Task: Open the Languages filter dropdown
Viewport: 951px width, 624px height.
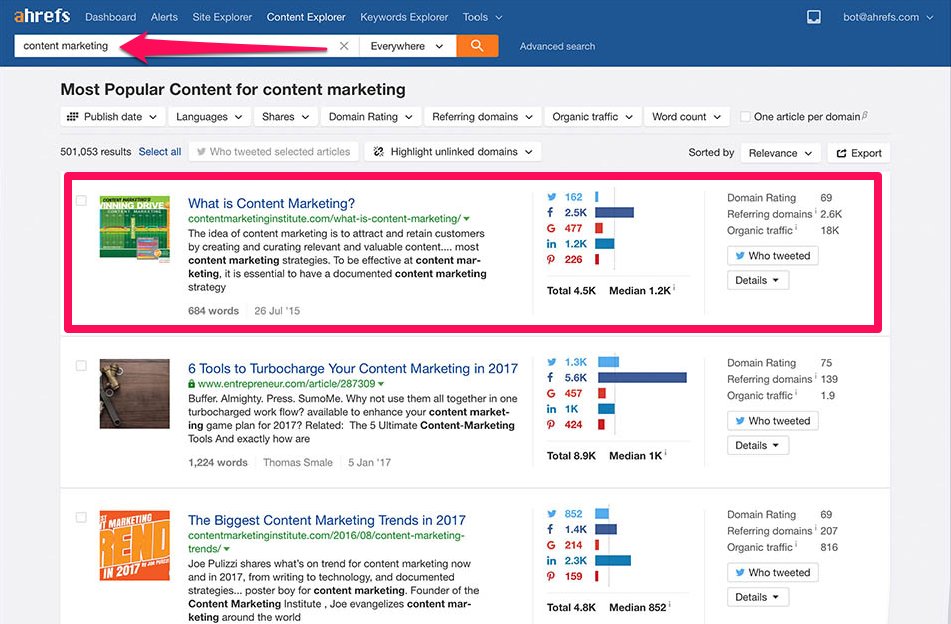Action: click(x=209, y=116)
